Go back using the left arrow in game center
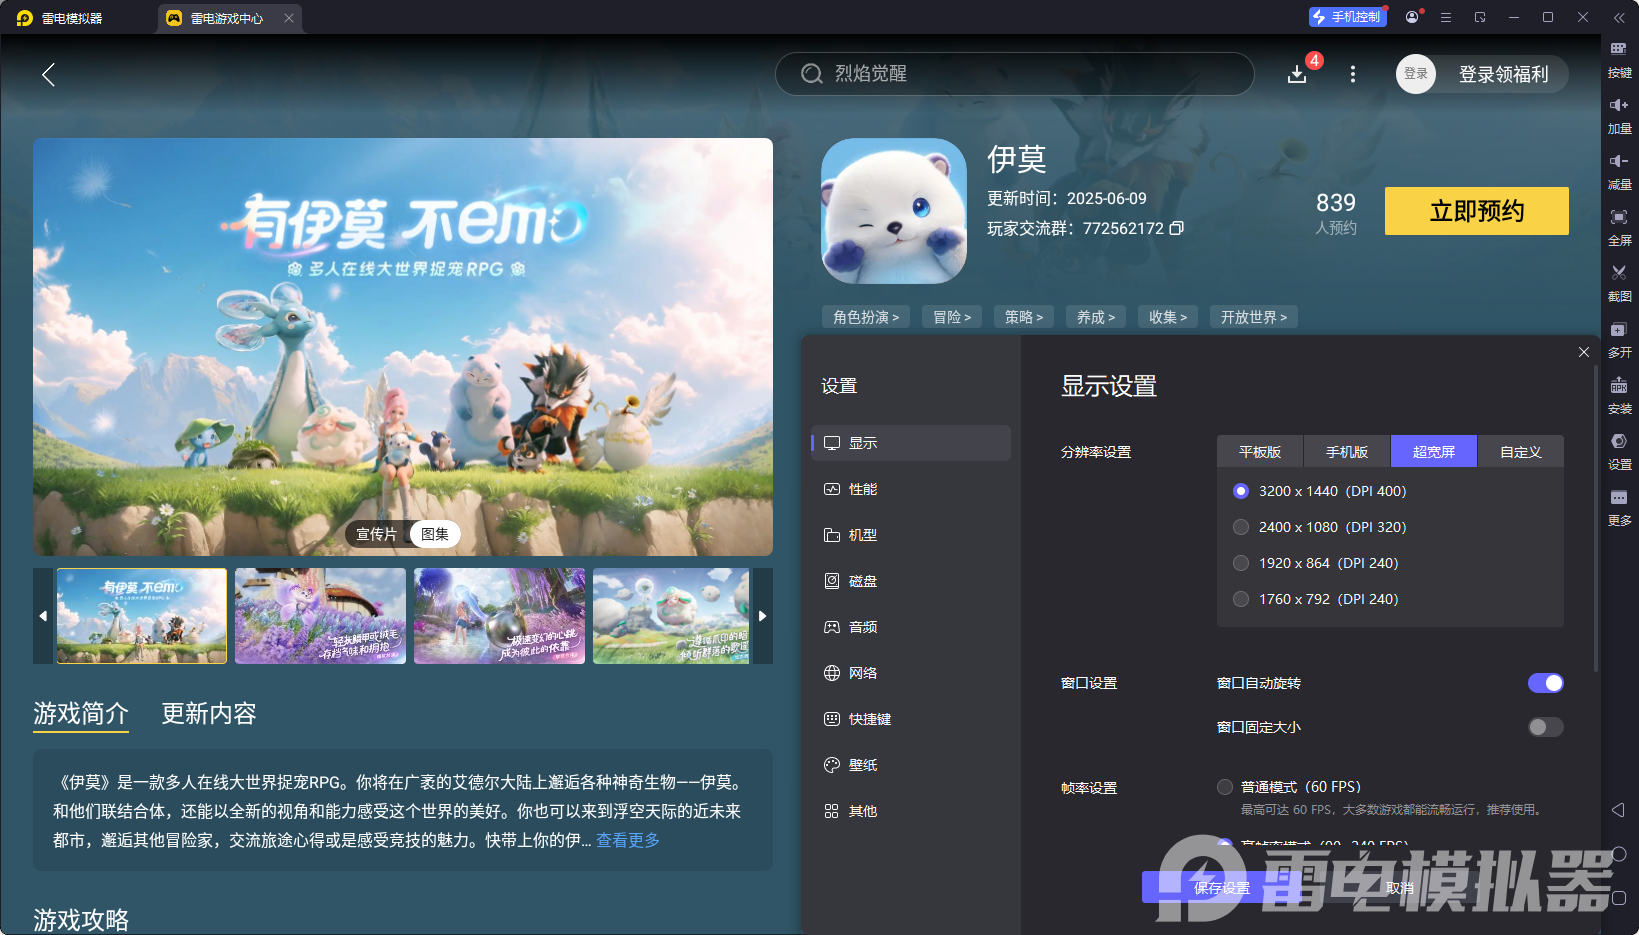This screenshot has width=1639, height=935. click(48, 74)
